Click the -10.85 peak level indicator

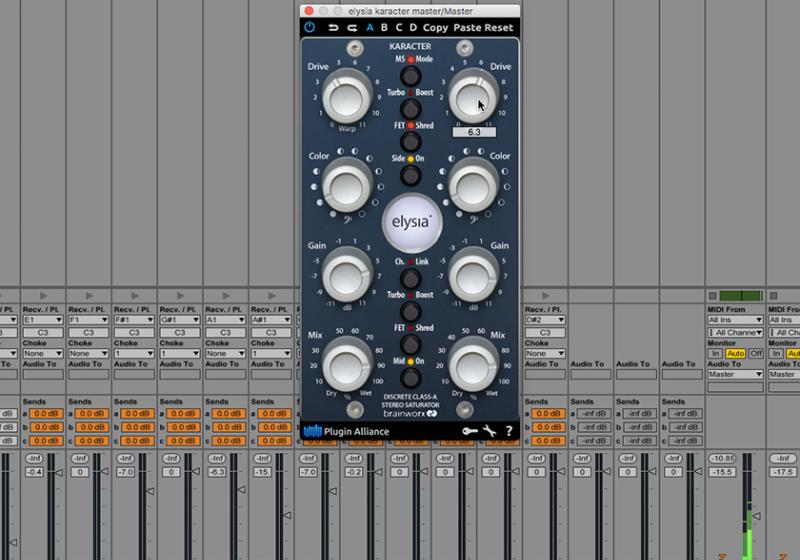(x=722, y=459)
